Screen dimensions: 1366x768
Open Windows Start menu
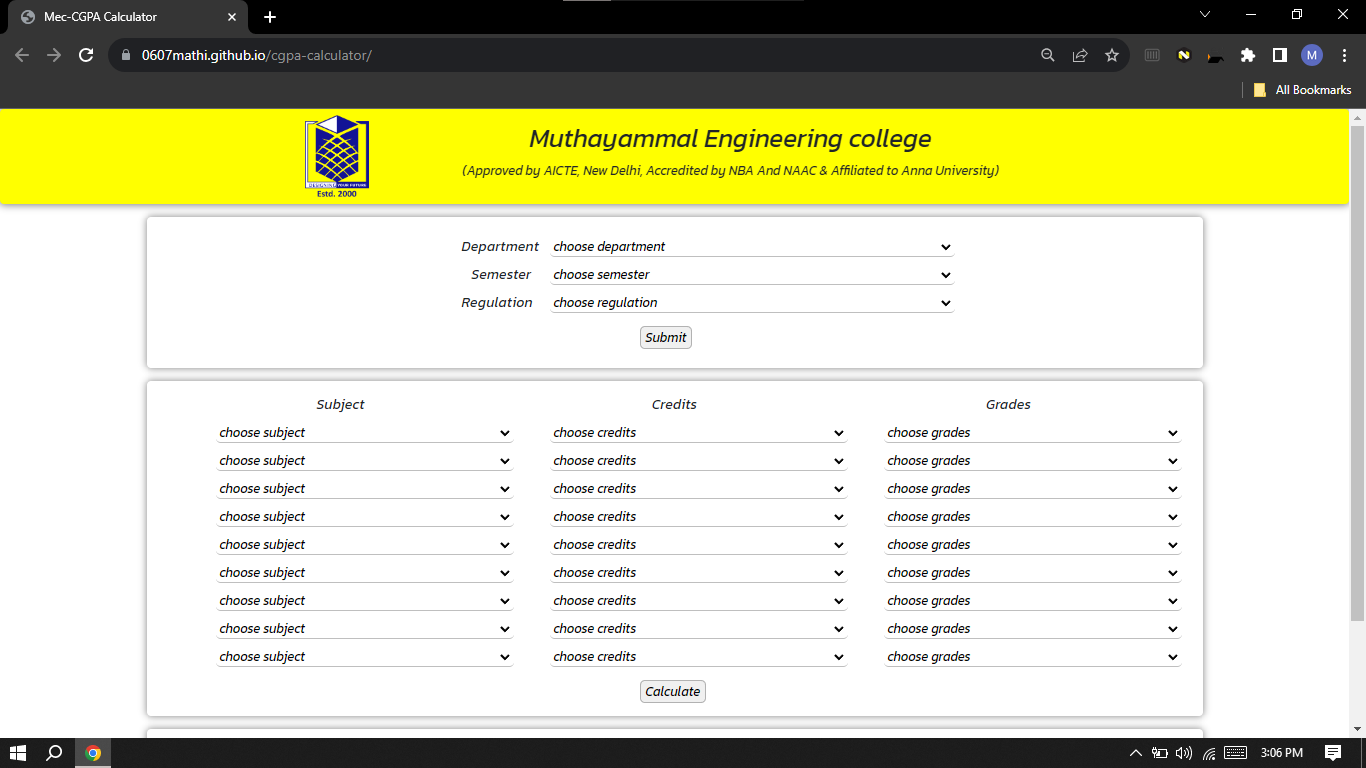point(18,753)
